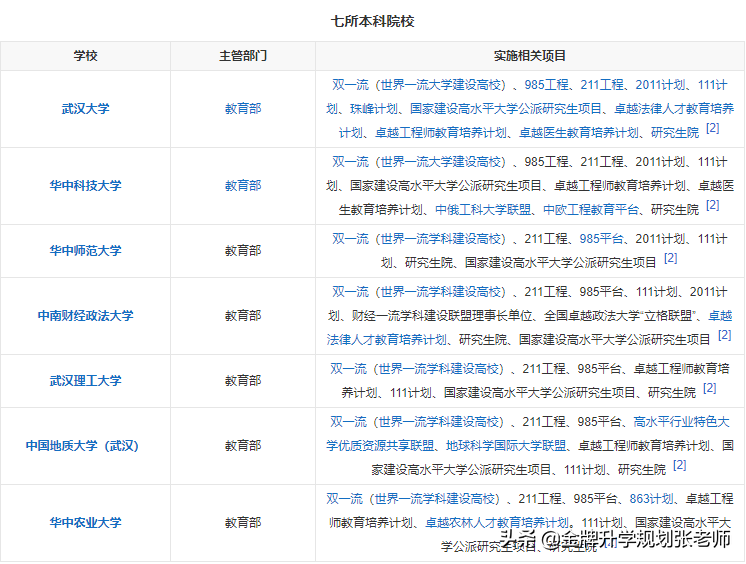Image resolution: width=746 pixels, height=564 pixels.
Task: Open 双一流（世界一流大学建设高校）link in 华中科技大学 row
Action: (x=419, y=162)
